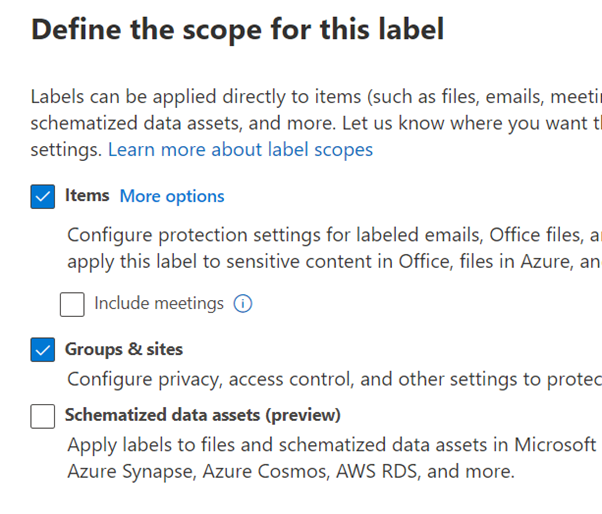Enable the Include meetings checkbox

pos(72,304)
